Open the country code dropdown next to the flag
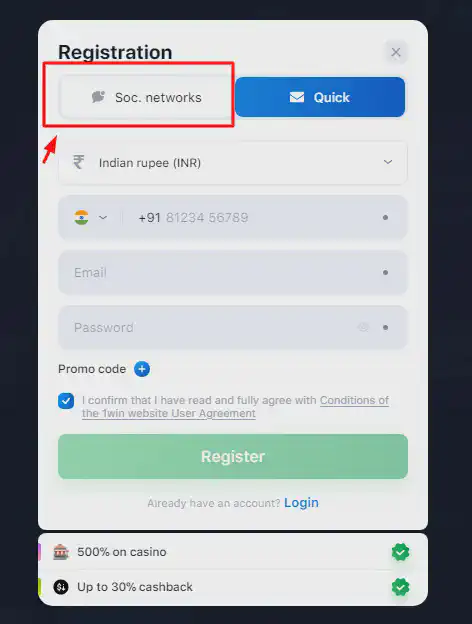The height and width of the screenshot is (624, 472). point(103,218)
